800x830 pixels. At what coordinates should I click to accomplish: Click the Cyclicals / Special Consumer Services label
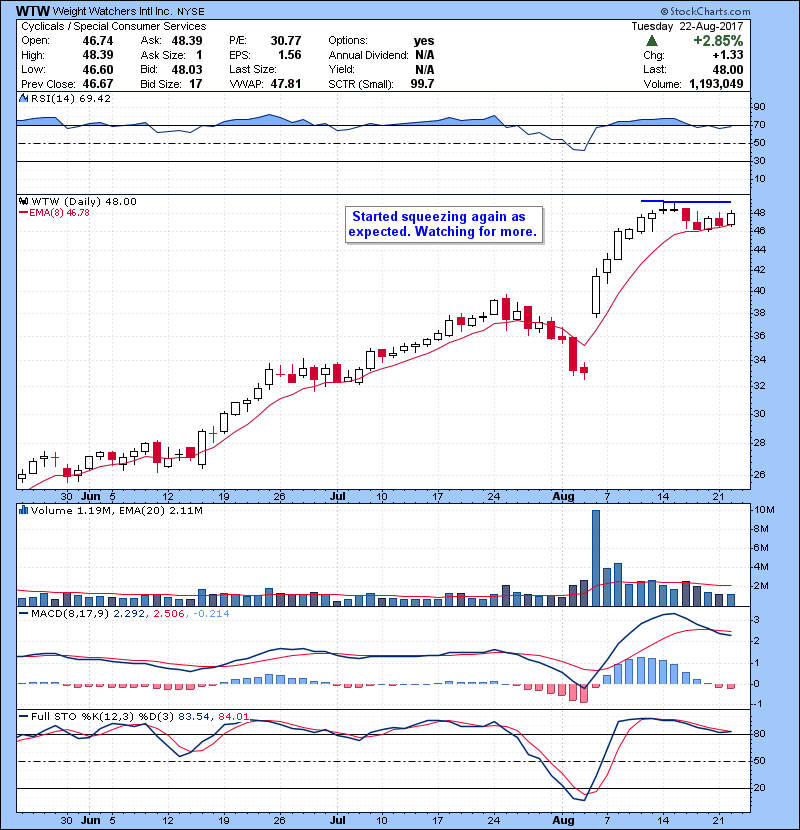pyautogui.click(x=114, y=26)
